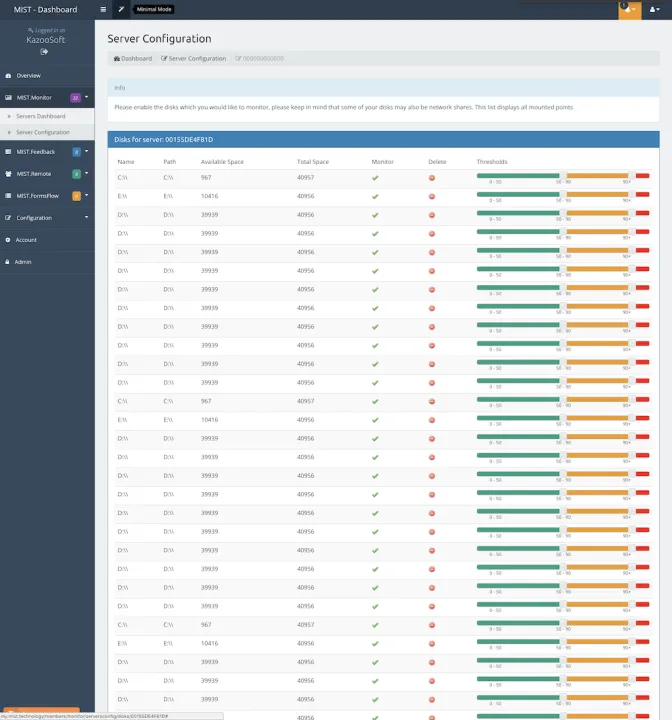This screenshot has height=720, width=672.
Task: Click the Total Space column header
Action: (313, 162)
